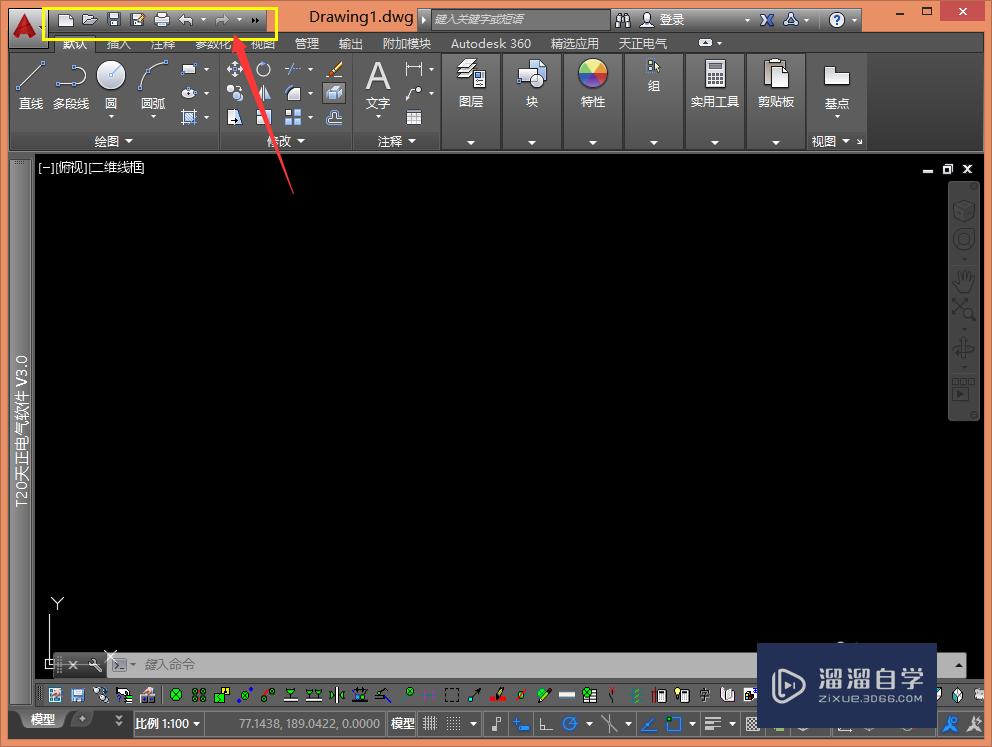The height and width of the screenshot is (747, 992).
Task: Expand the Annotation (注释) panel
Action: click(396, 141)
